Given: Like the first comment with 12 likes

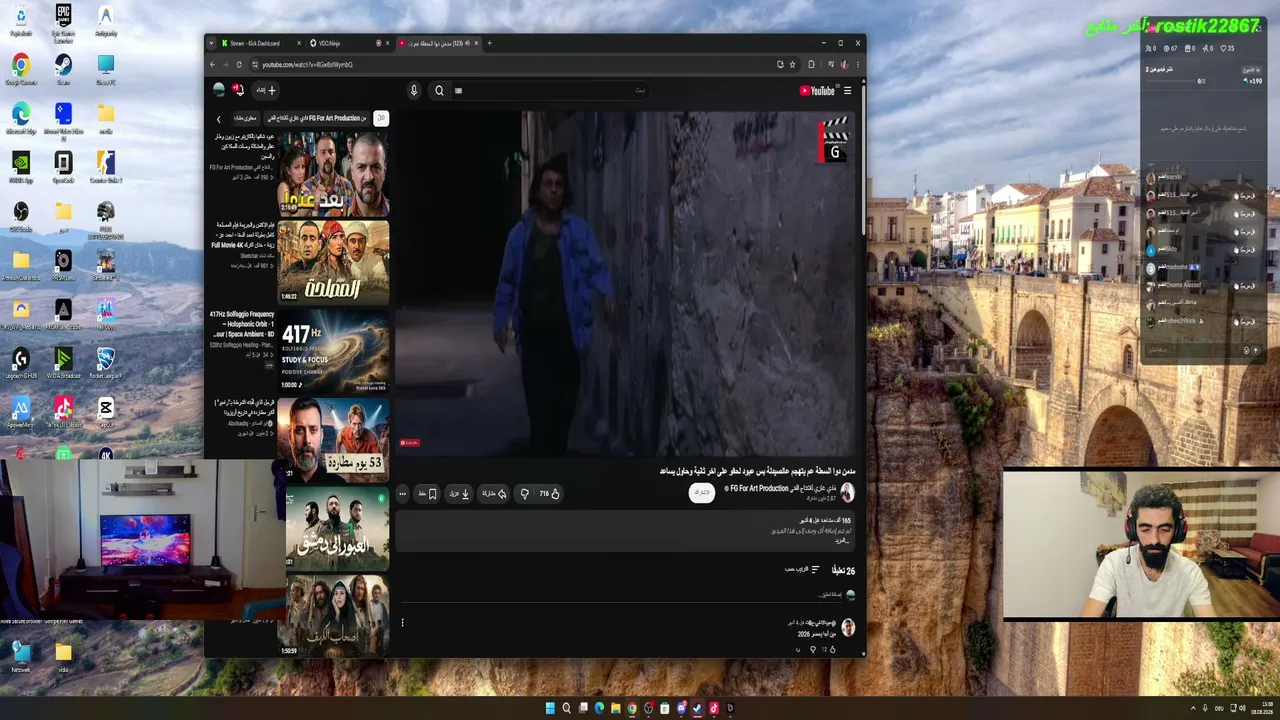Looking at the screenshot, I should (x=832, y=649).
